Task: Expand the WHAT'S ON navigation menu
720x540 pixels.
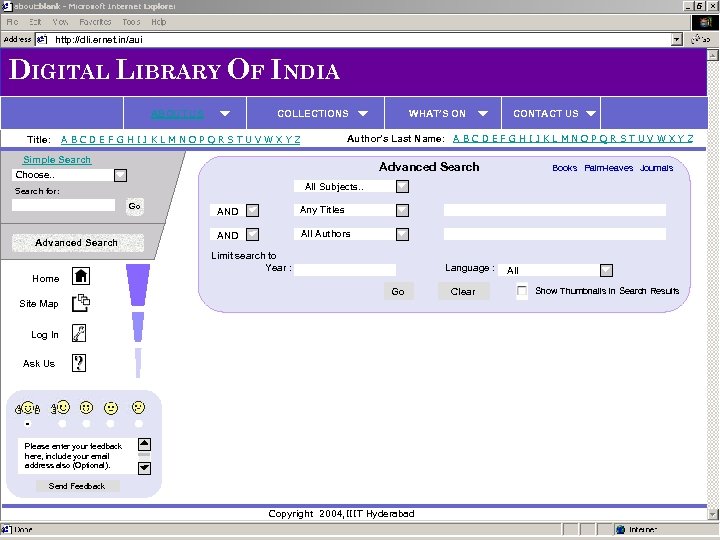Action: click(483, 113)
